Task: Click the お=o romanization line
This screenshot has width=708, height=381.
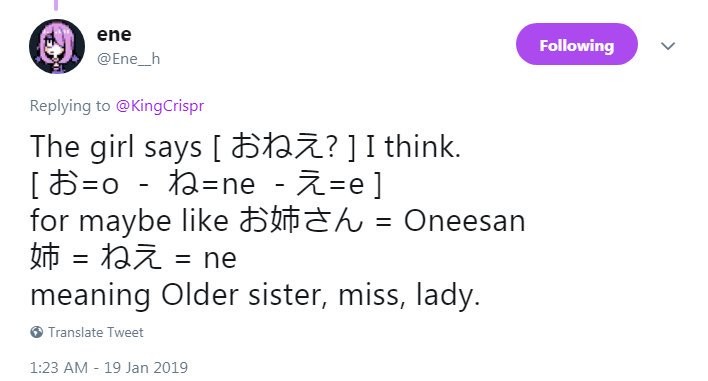Action: (206, 184)
